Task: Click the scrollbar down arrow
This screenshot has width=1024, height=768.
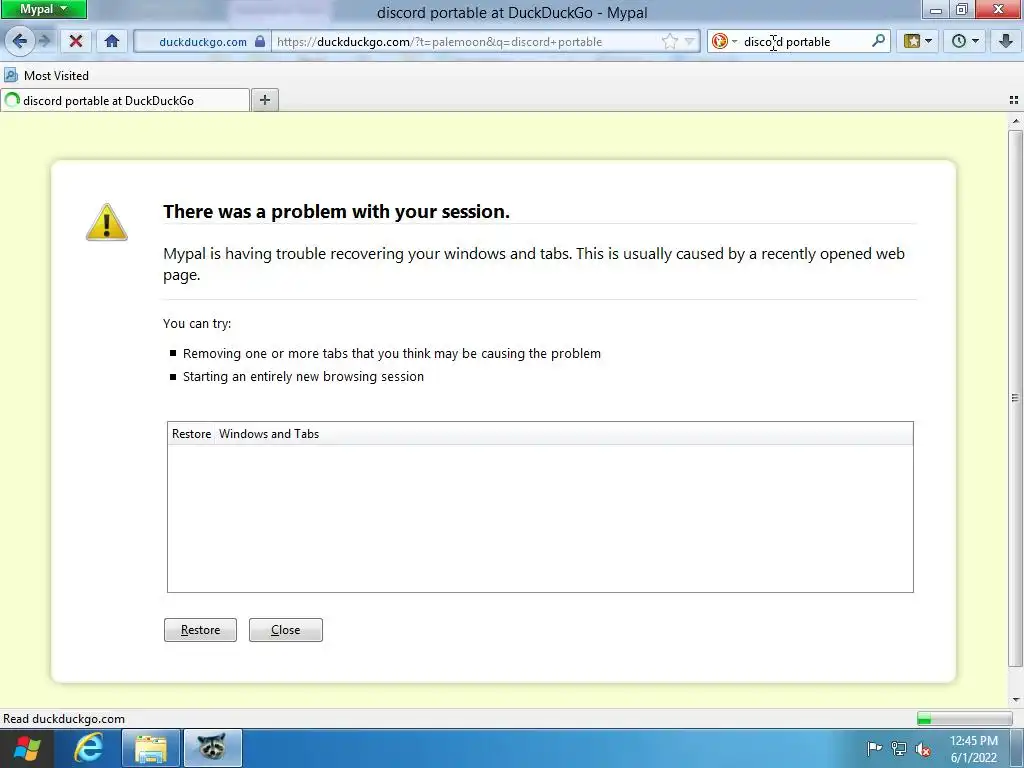Action: pos(1015,700)
